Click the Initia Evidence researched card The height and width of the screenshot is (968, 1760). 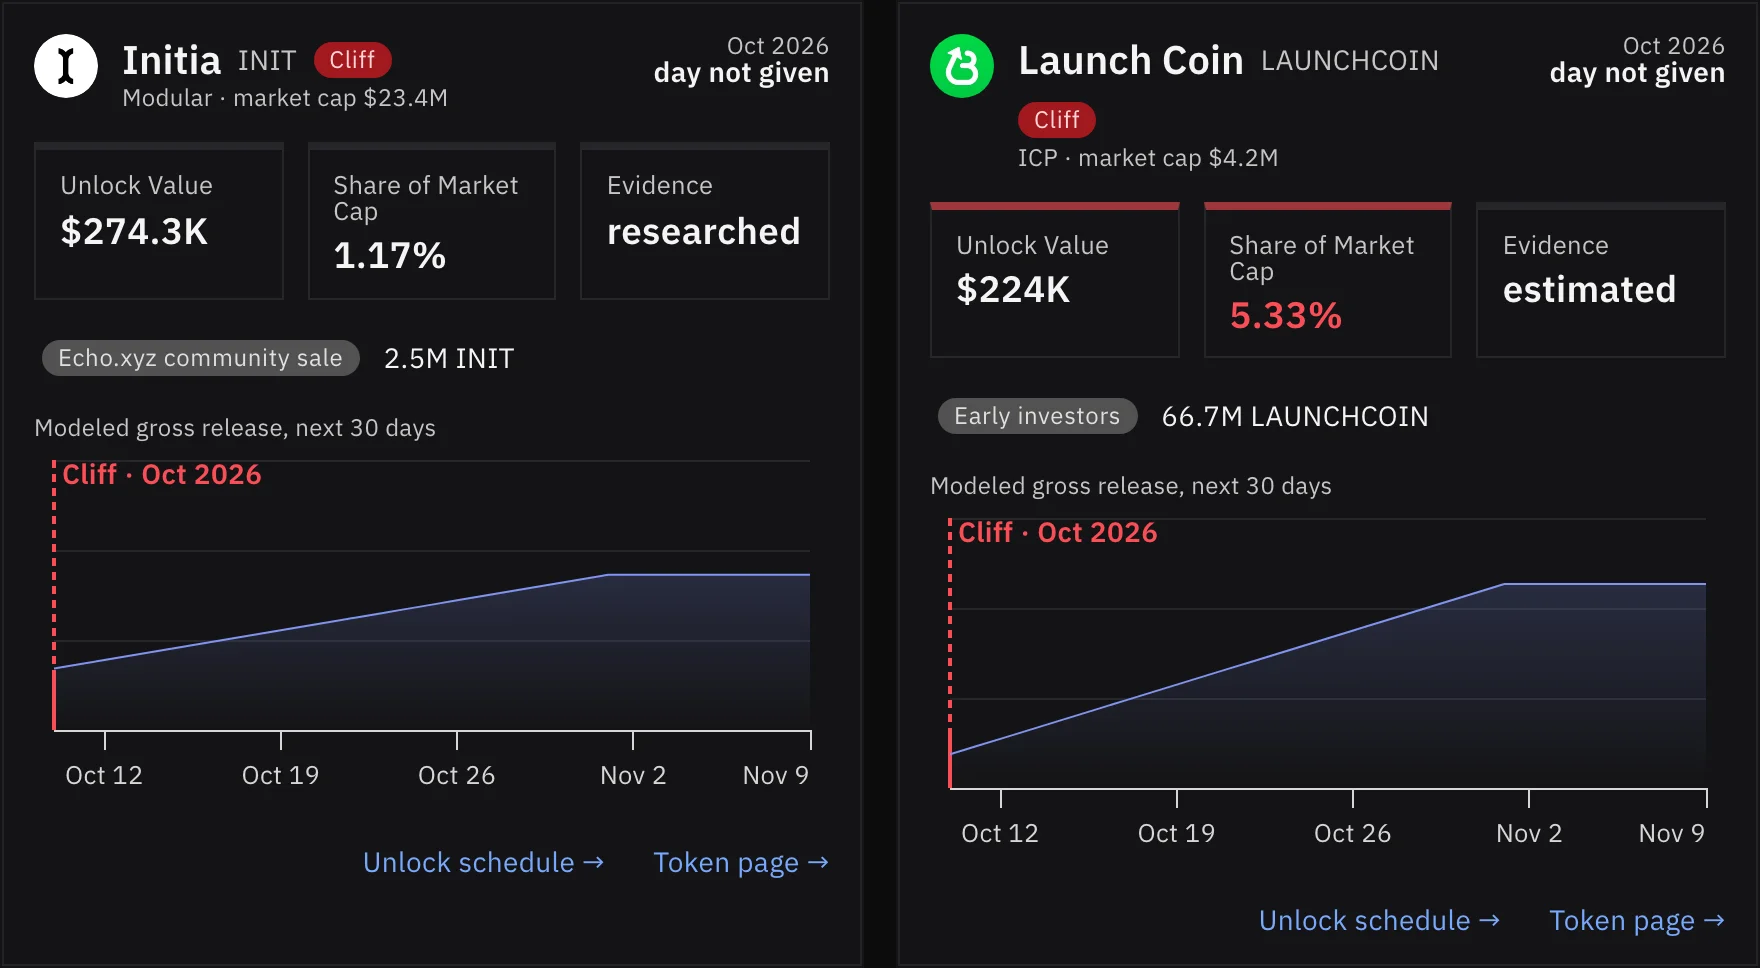pos(705,221)
